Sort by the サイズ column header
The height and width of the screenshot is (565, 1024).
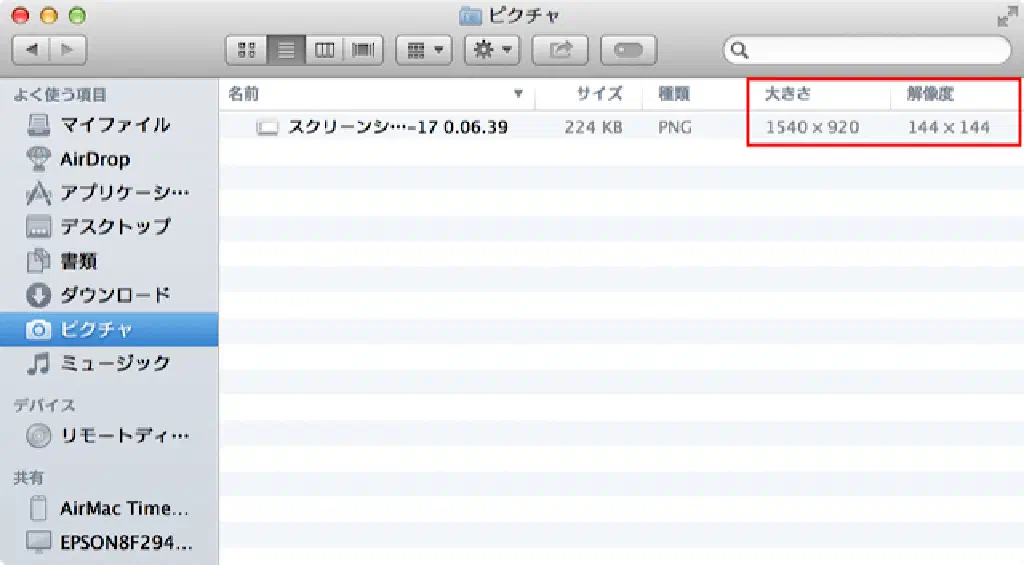coord(598,94)
